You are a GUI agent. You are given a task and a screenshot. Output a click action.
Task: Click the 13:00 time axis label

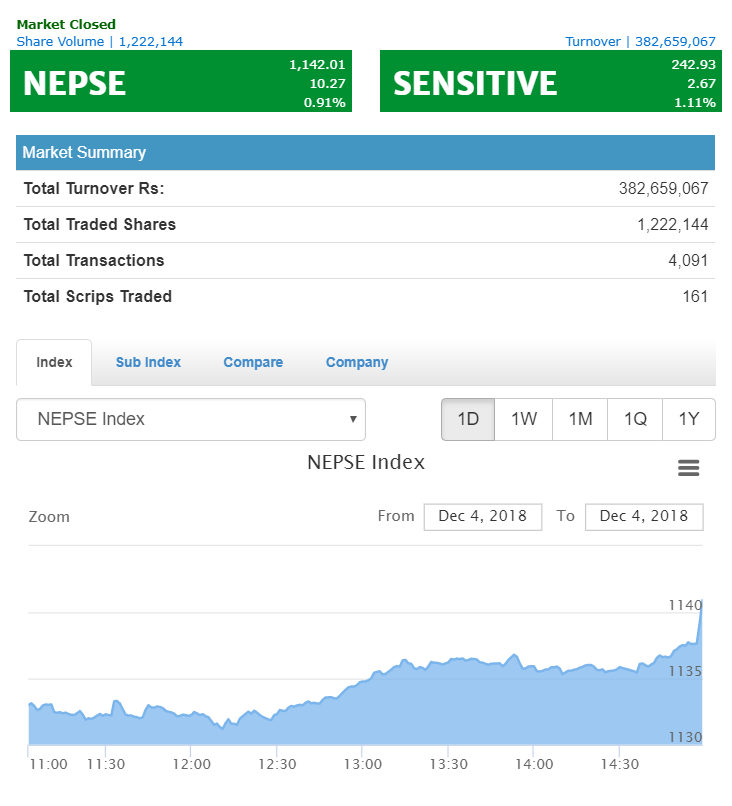point(363,765)
